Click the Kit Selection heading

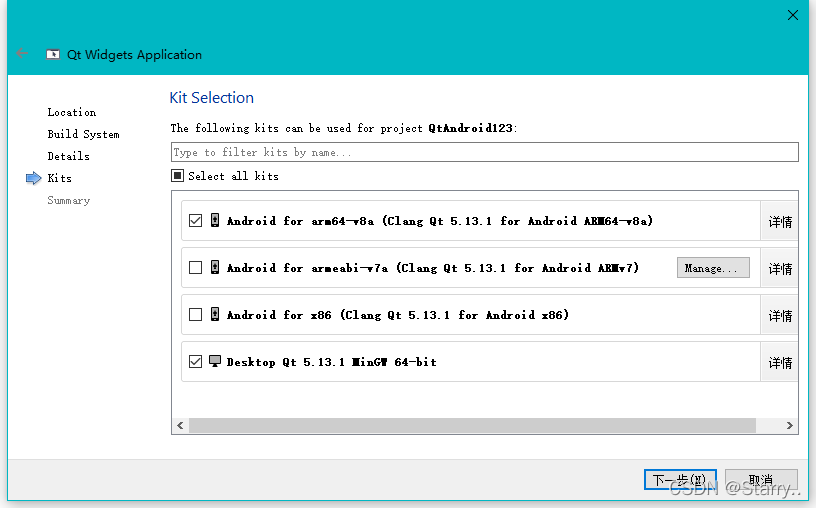click(211, 97)
